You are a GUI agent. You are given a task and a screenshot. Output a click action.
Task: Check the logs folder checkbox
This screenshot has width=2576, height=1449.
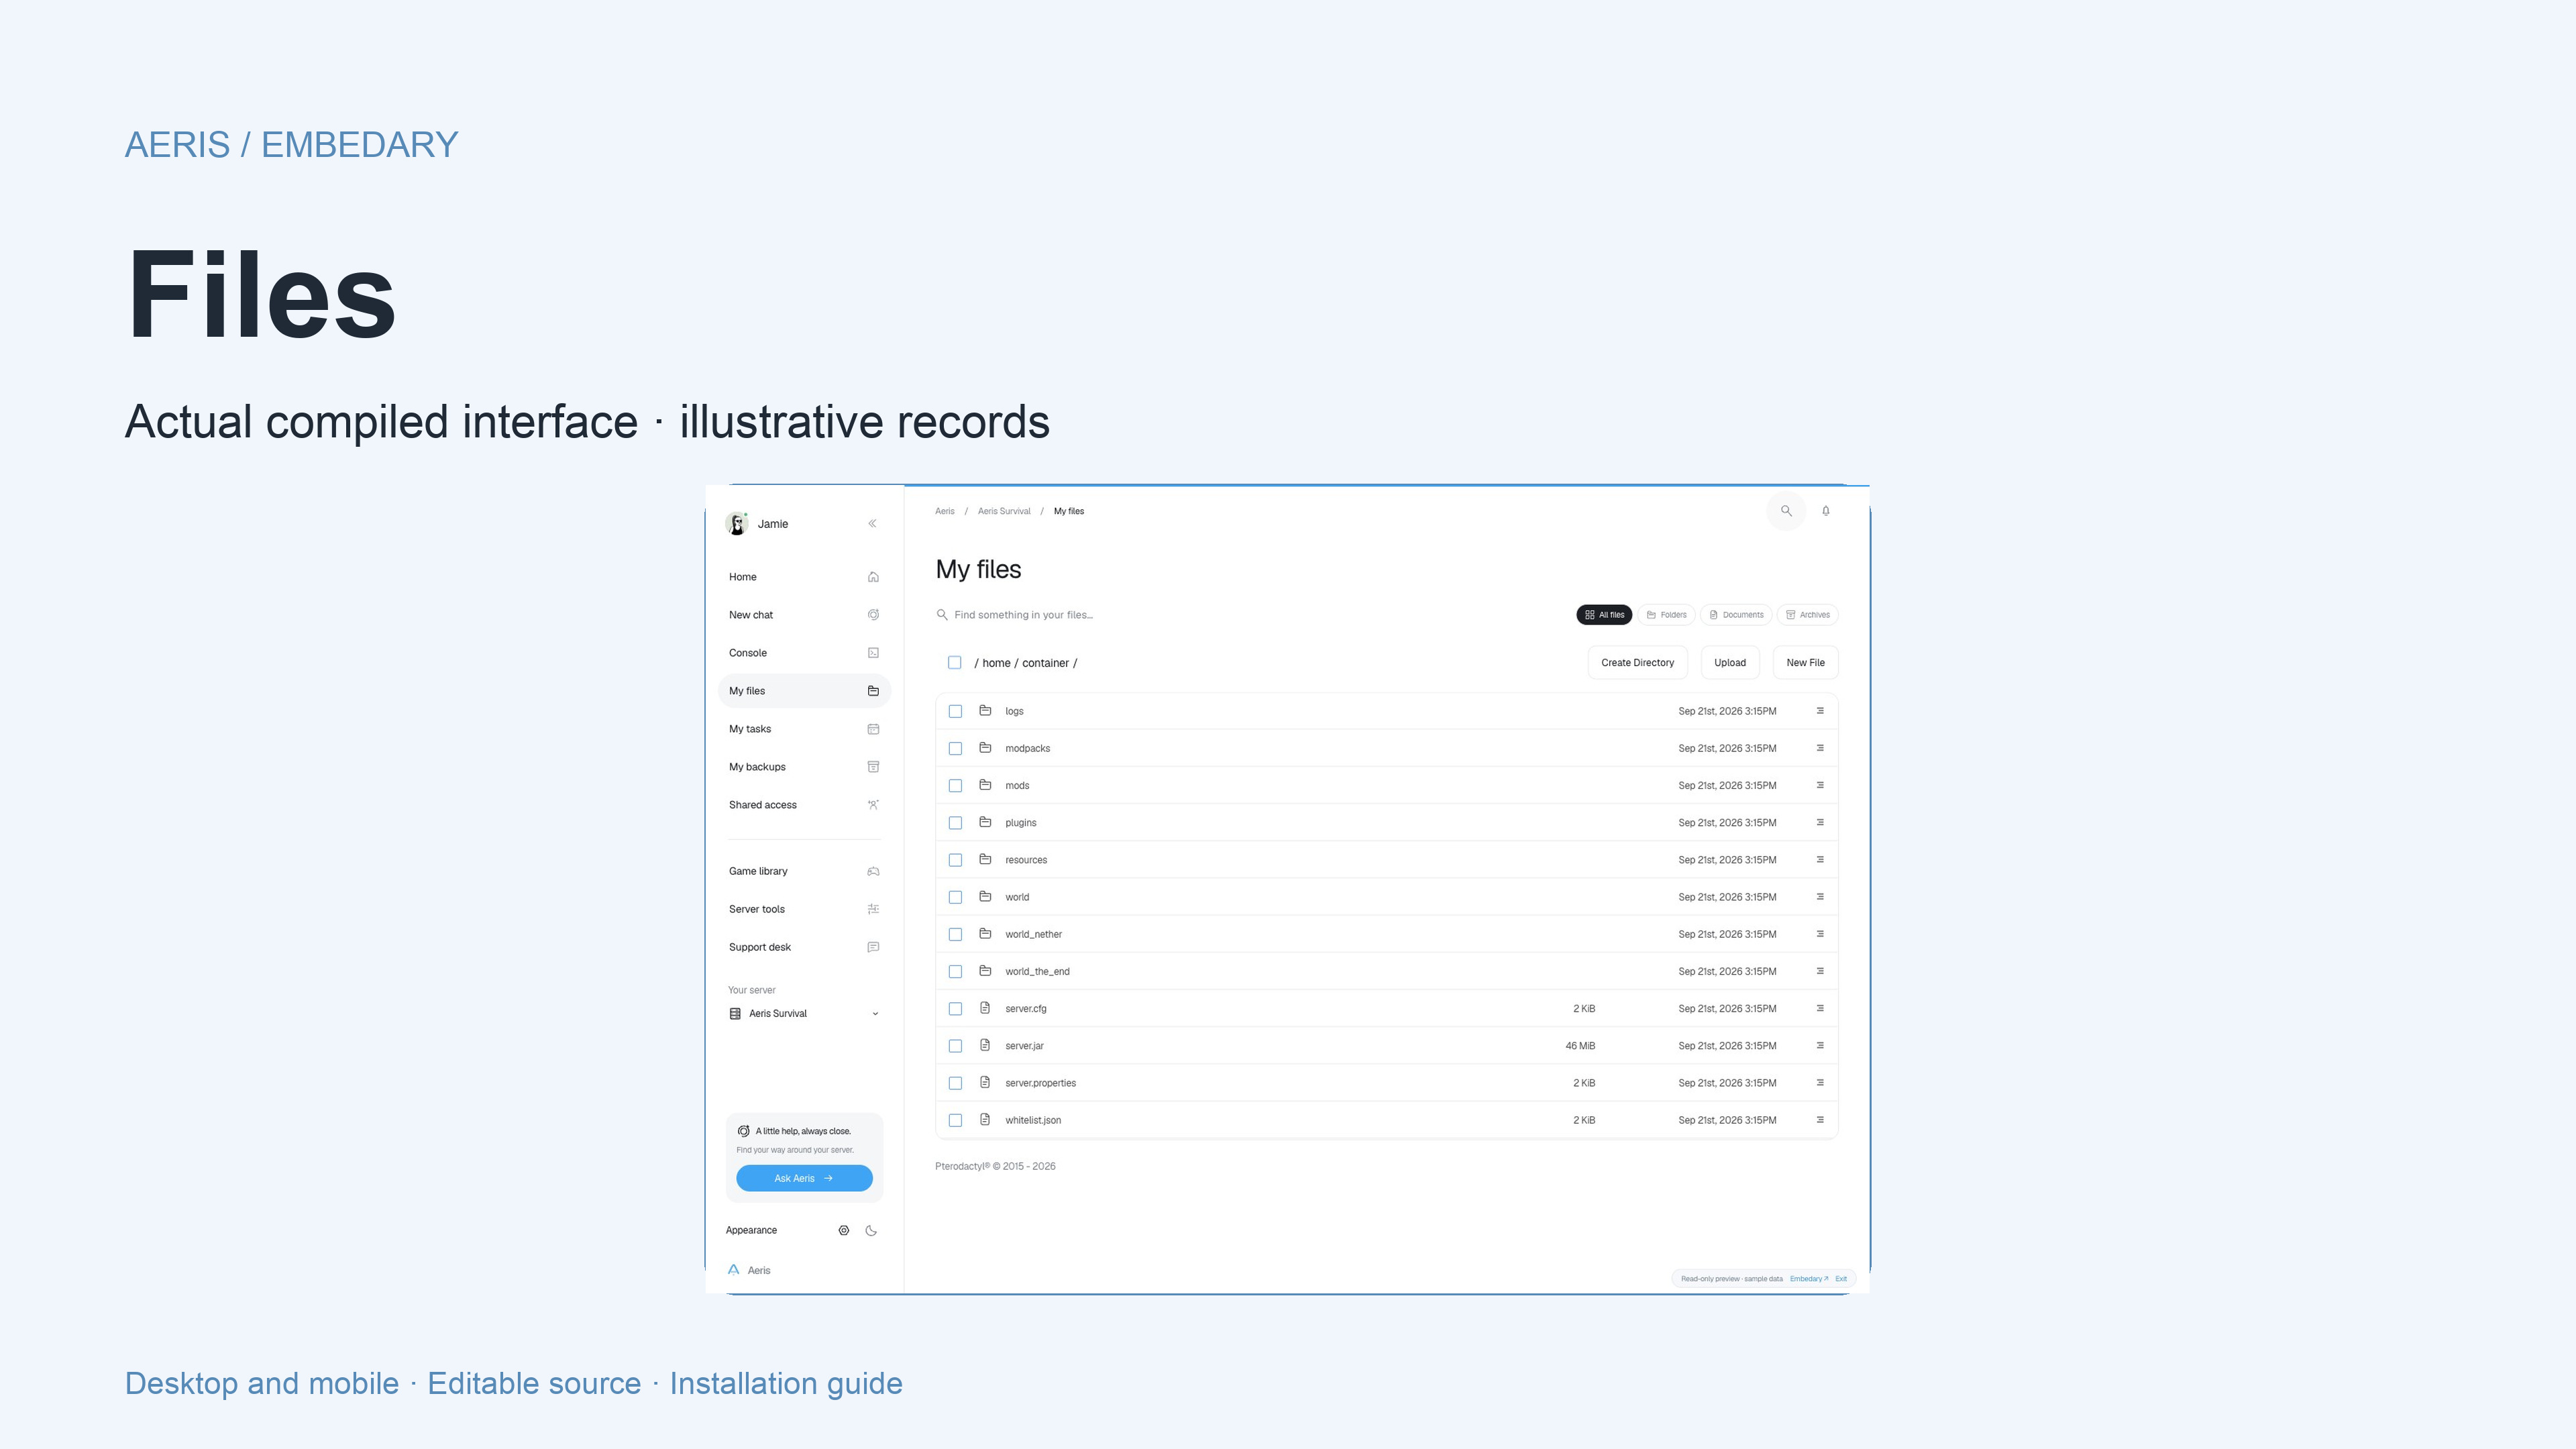956,711
